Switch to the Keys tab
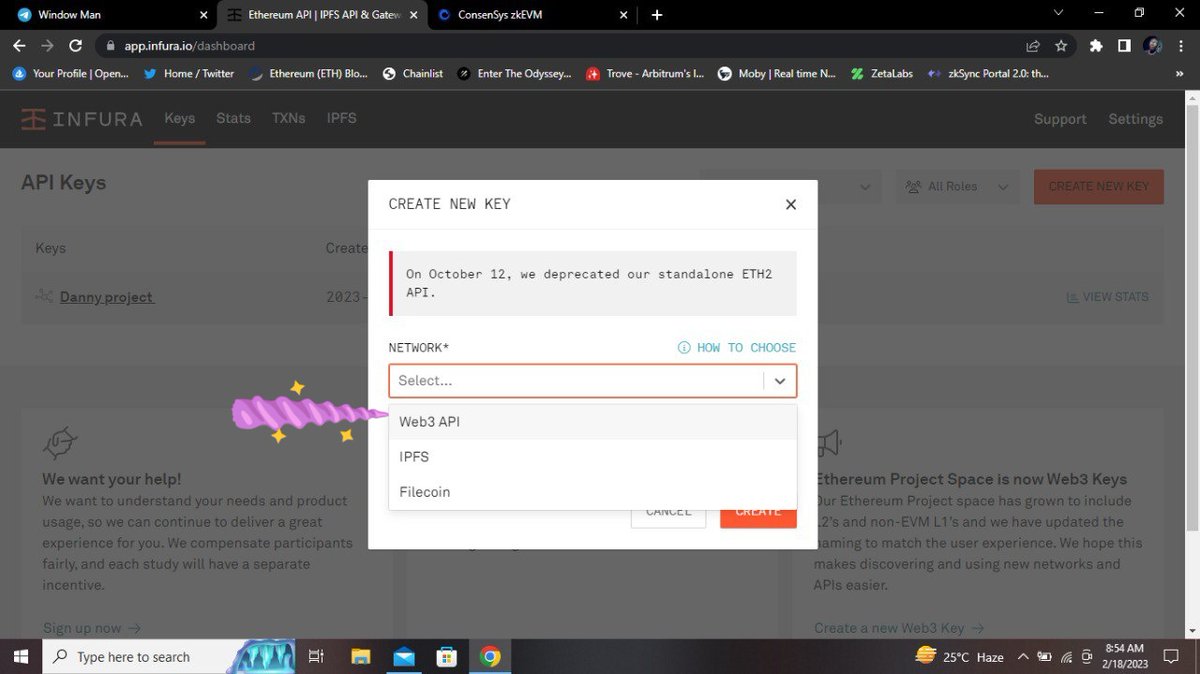The image size is (1200, 674). click(x=180, y=118)
